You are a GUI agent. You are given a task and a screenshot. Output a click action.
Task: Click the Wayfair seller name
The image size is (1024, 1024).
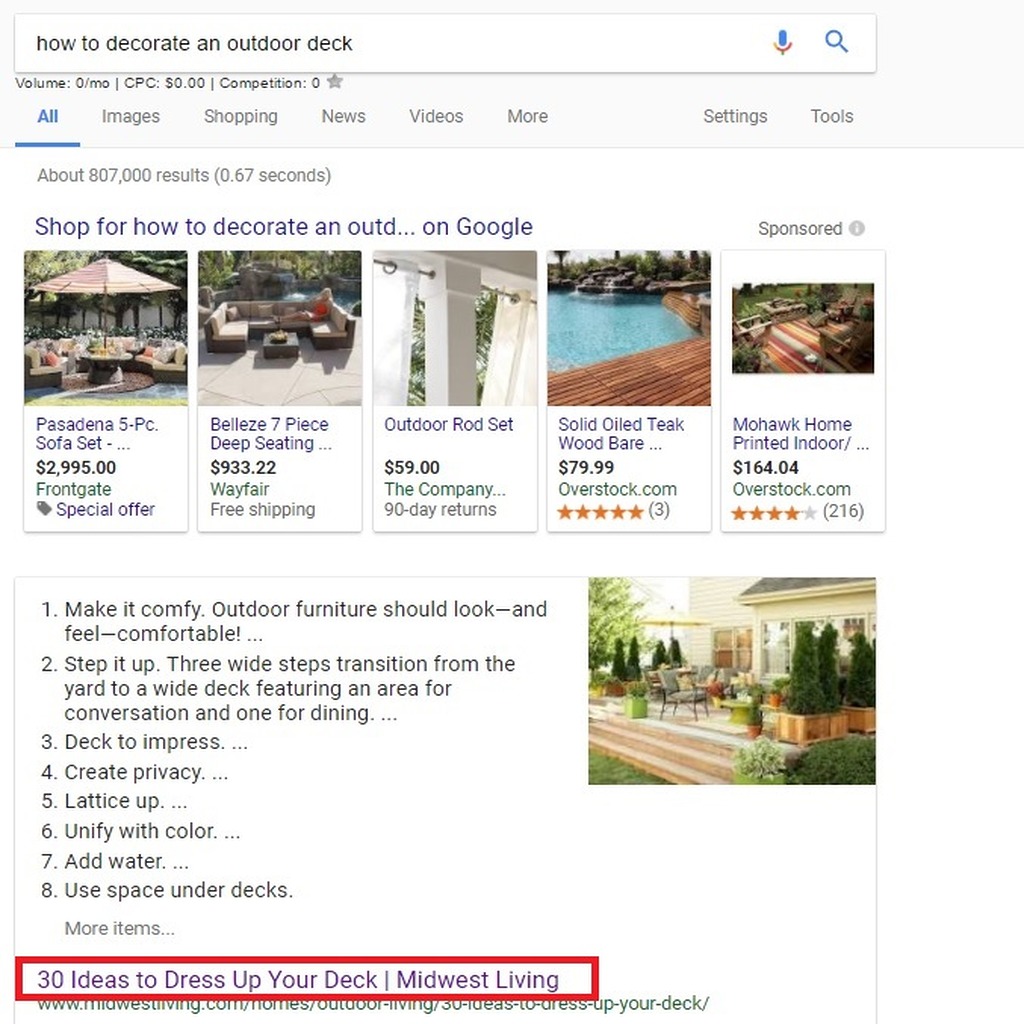[240, 489]
